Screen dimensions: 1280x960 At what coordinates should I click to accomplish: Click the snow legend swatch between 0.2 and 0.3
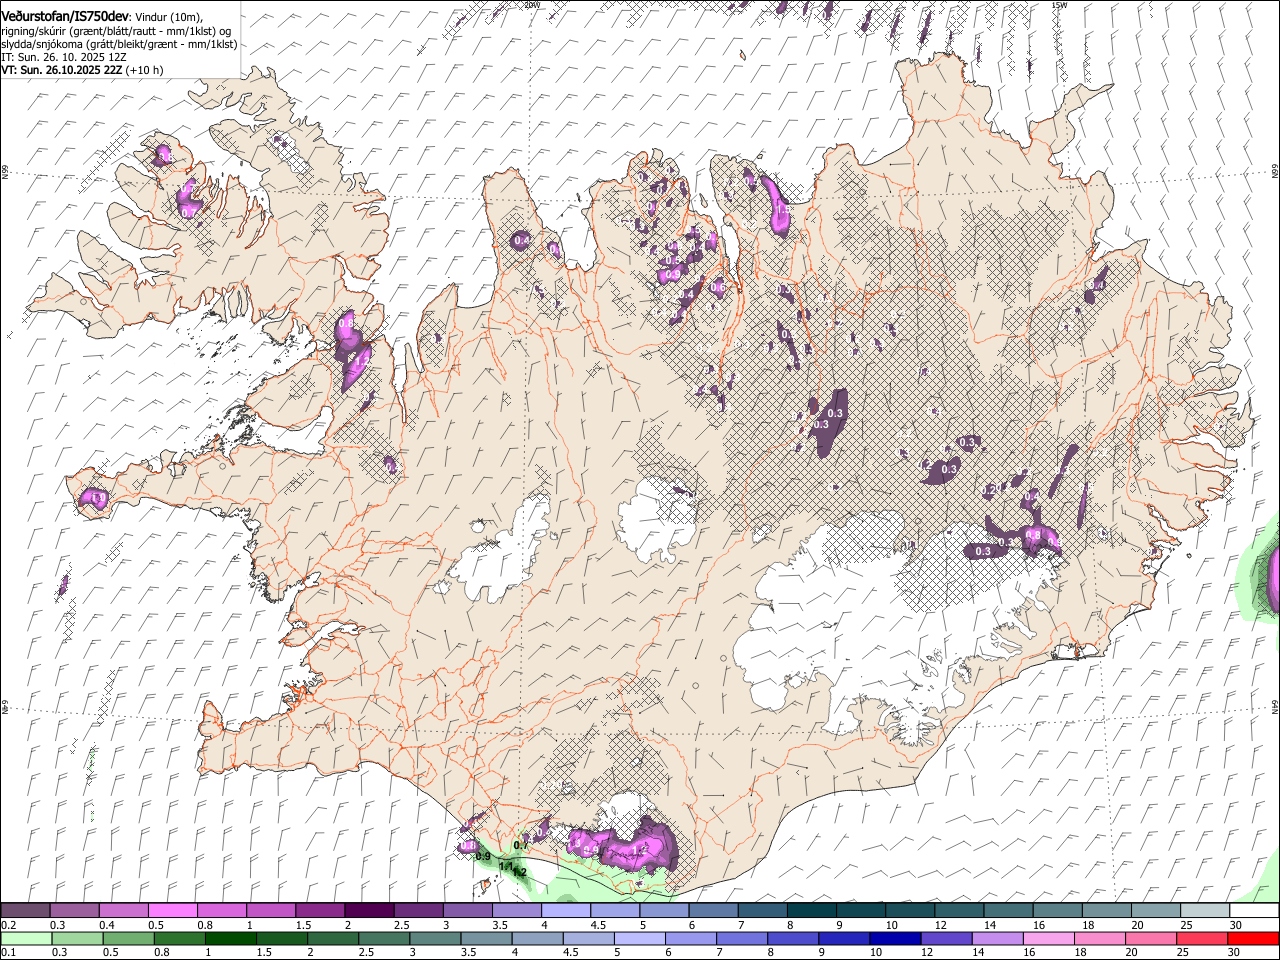(25, 910)
